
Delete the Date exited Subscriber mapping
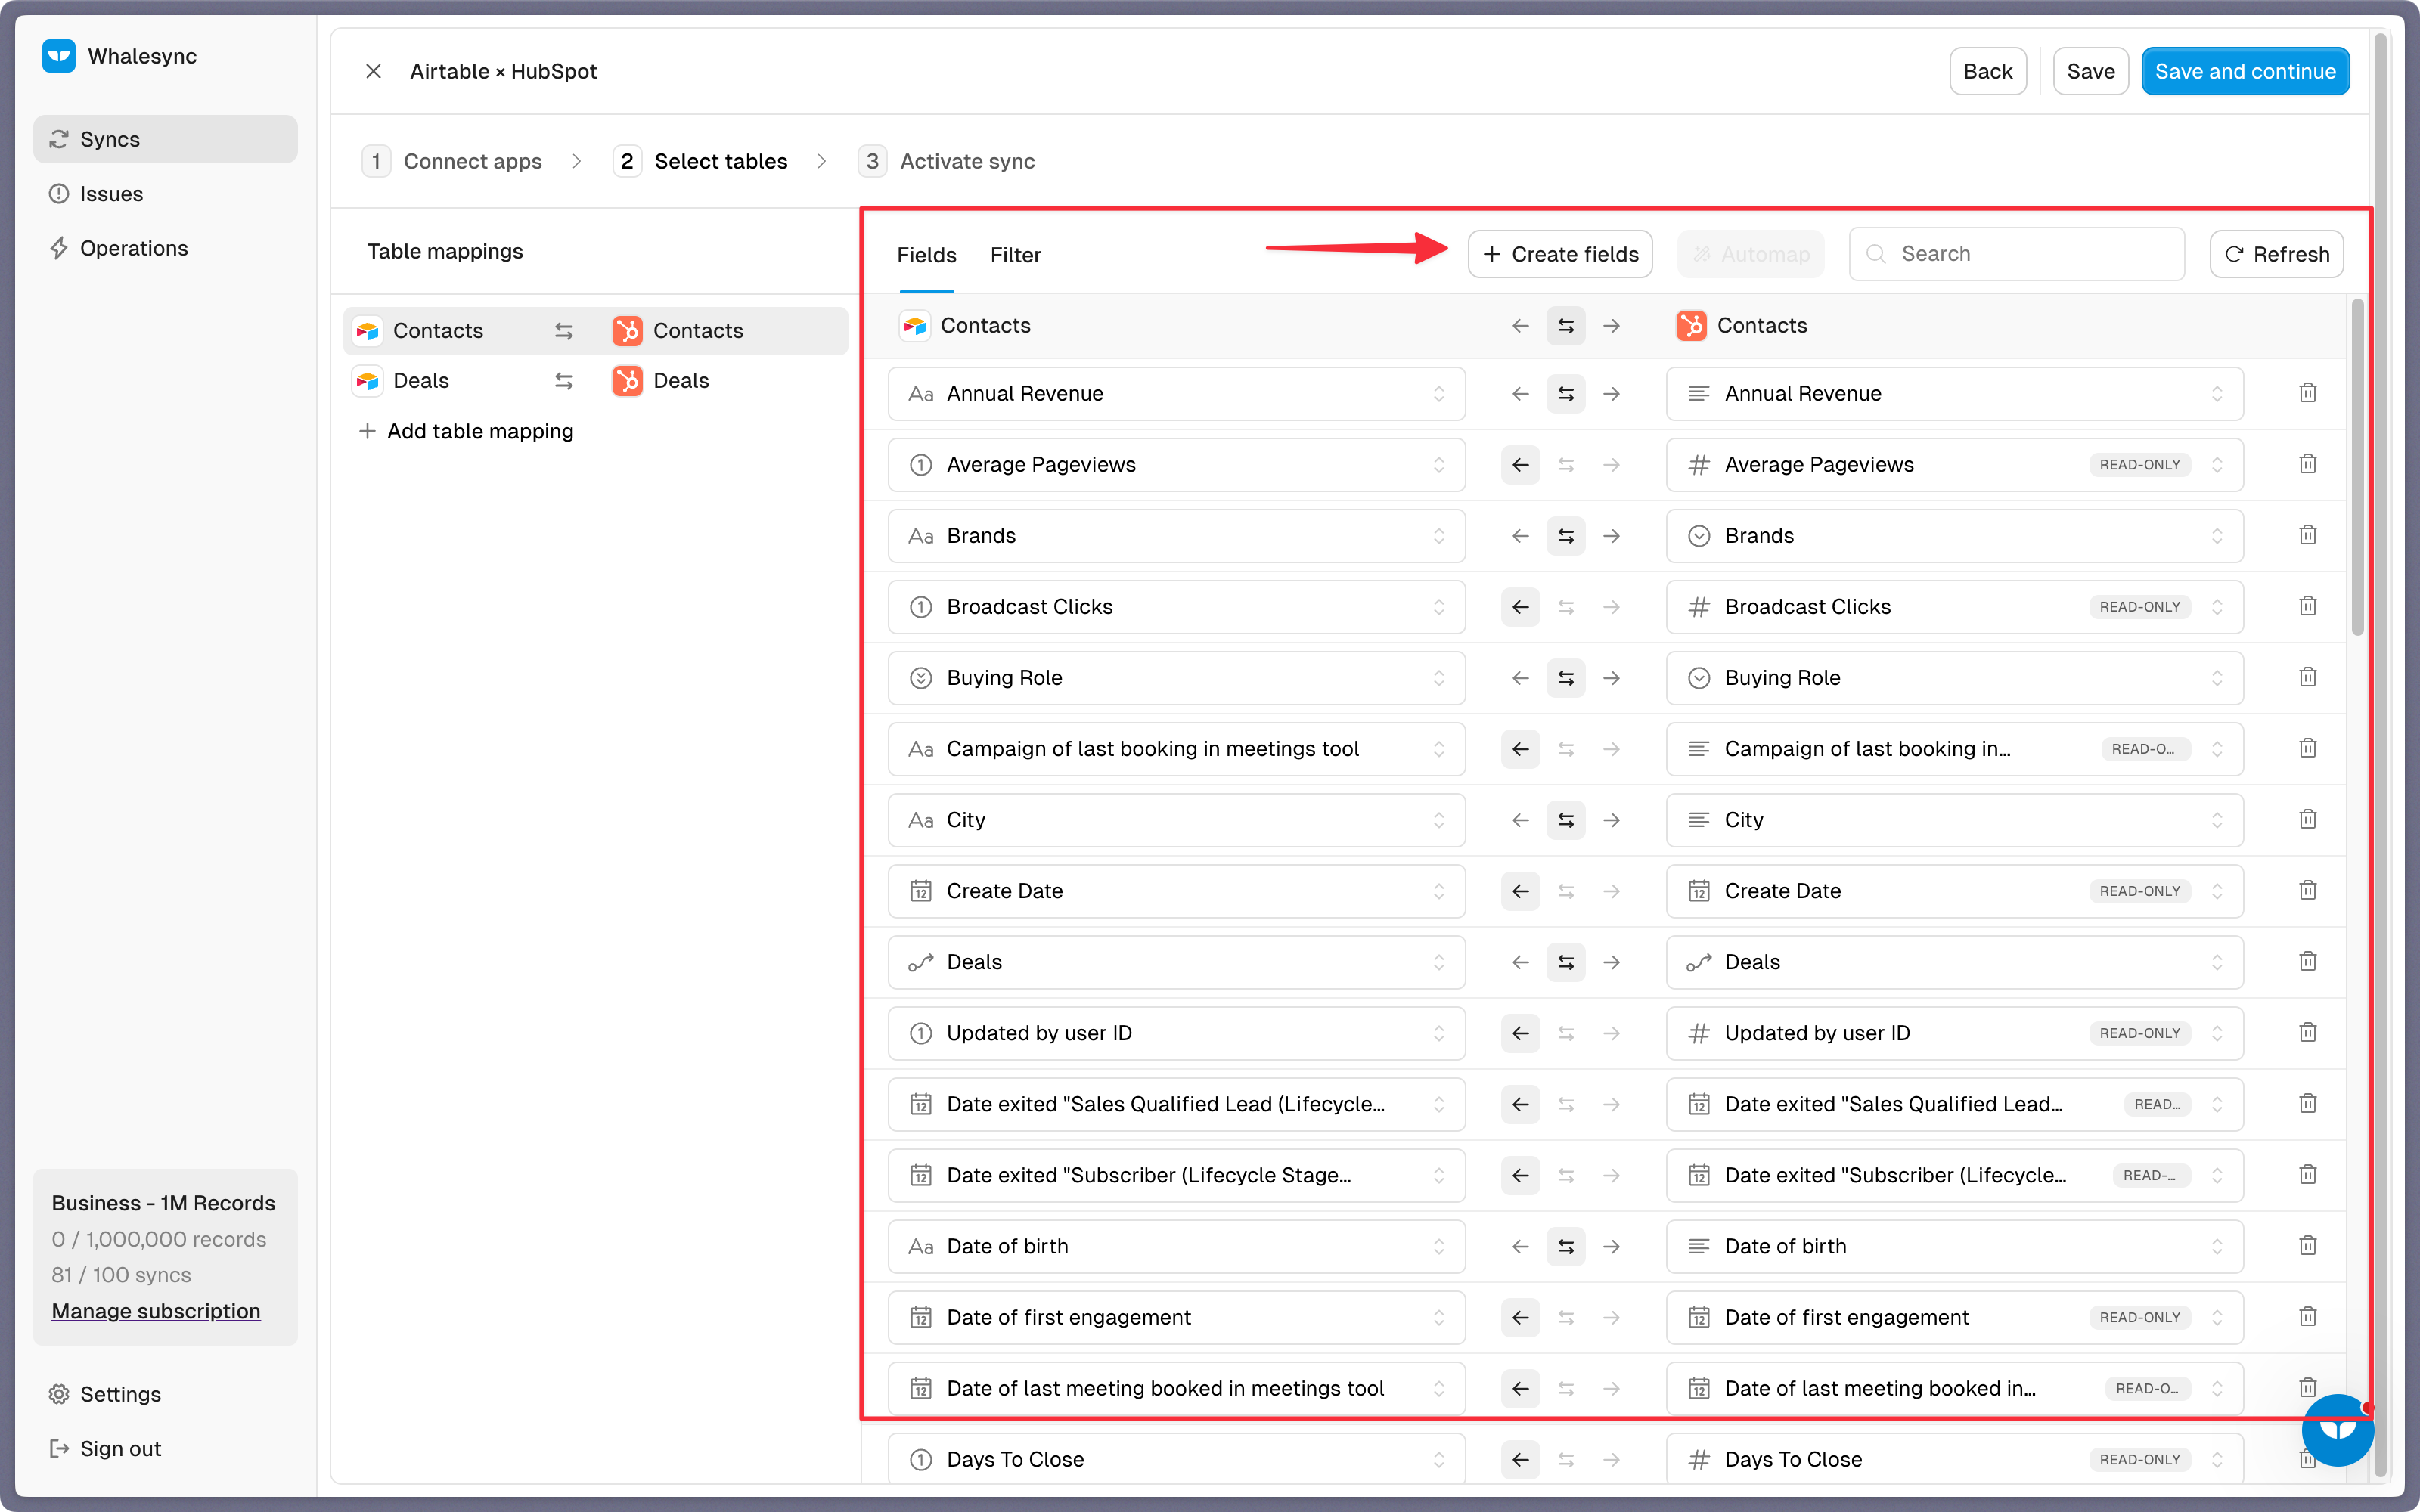pyautogui.click(x=2307, y=1174)
